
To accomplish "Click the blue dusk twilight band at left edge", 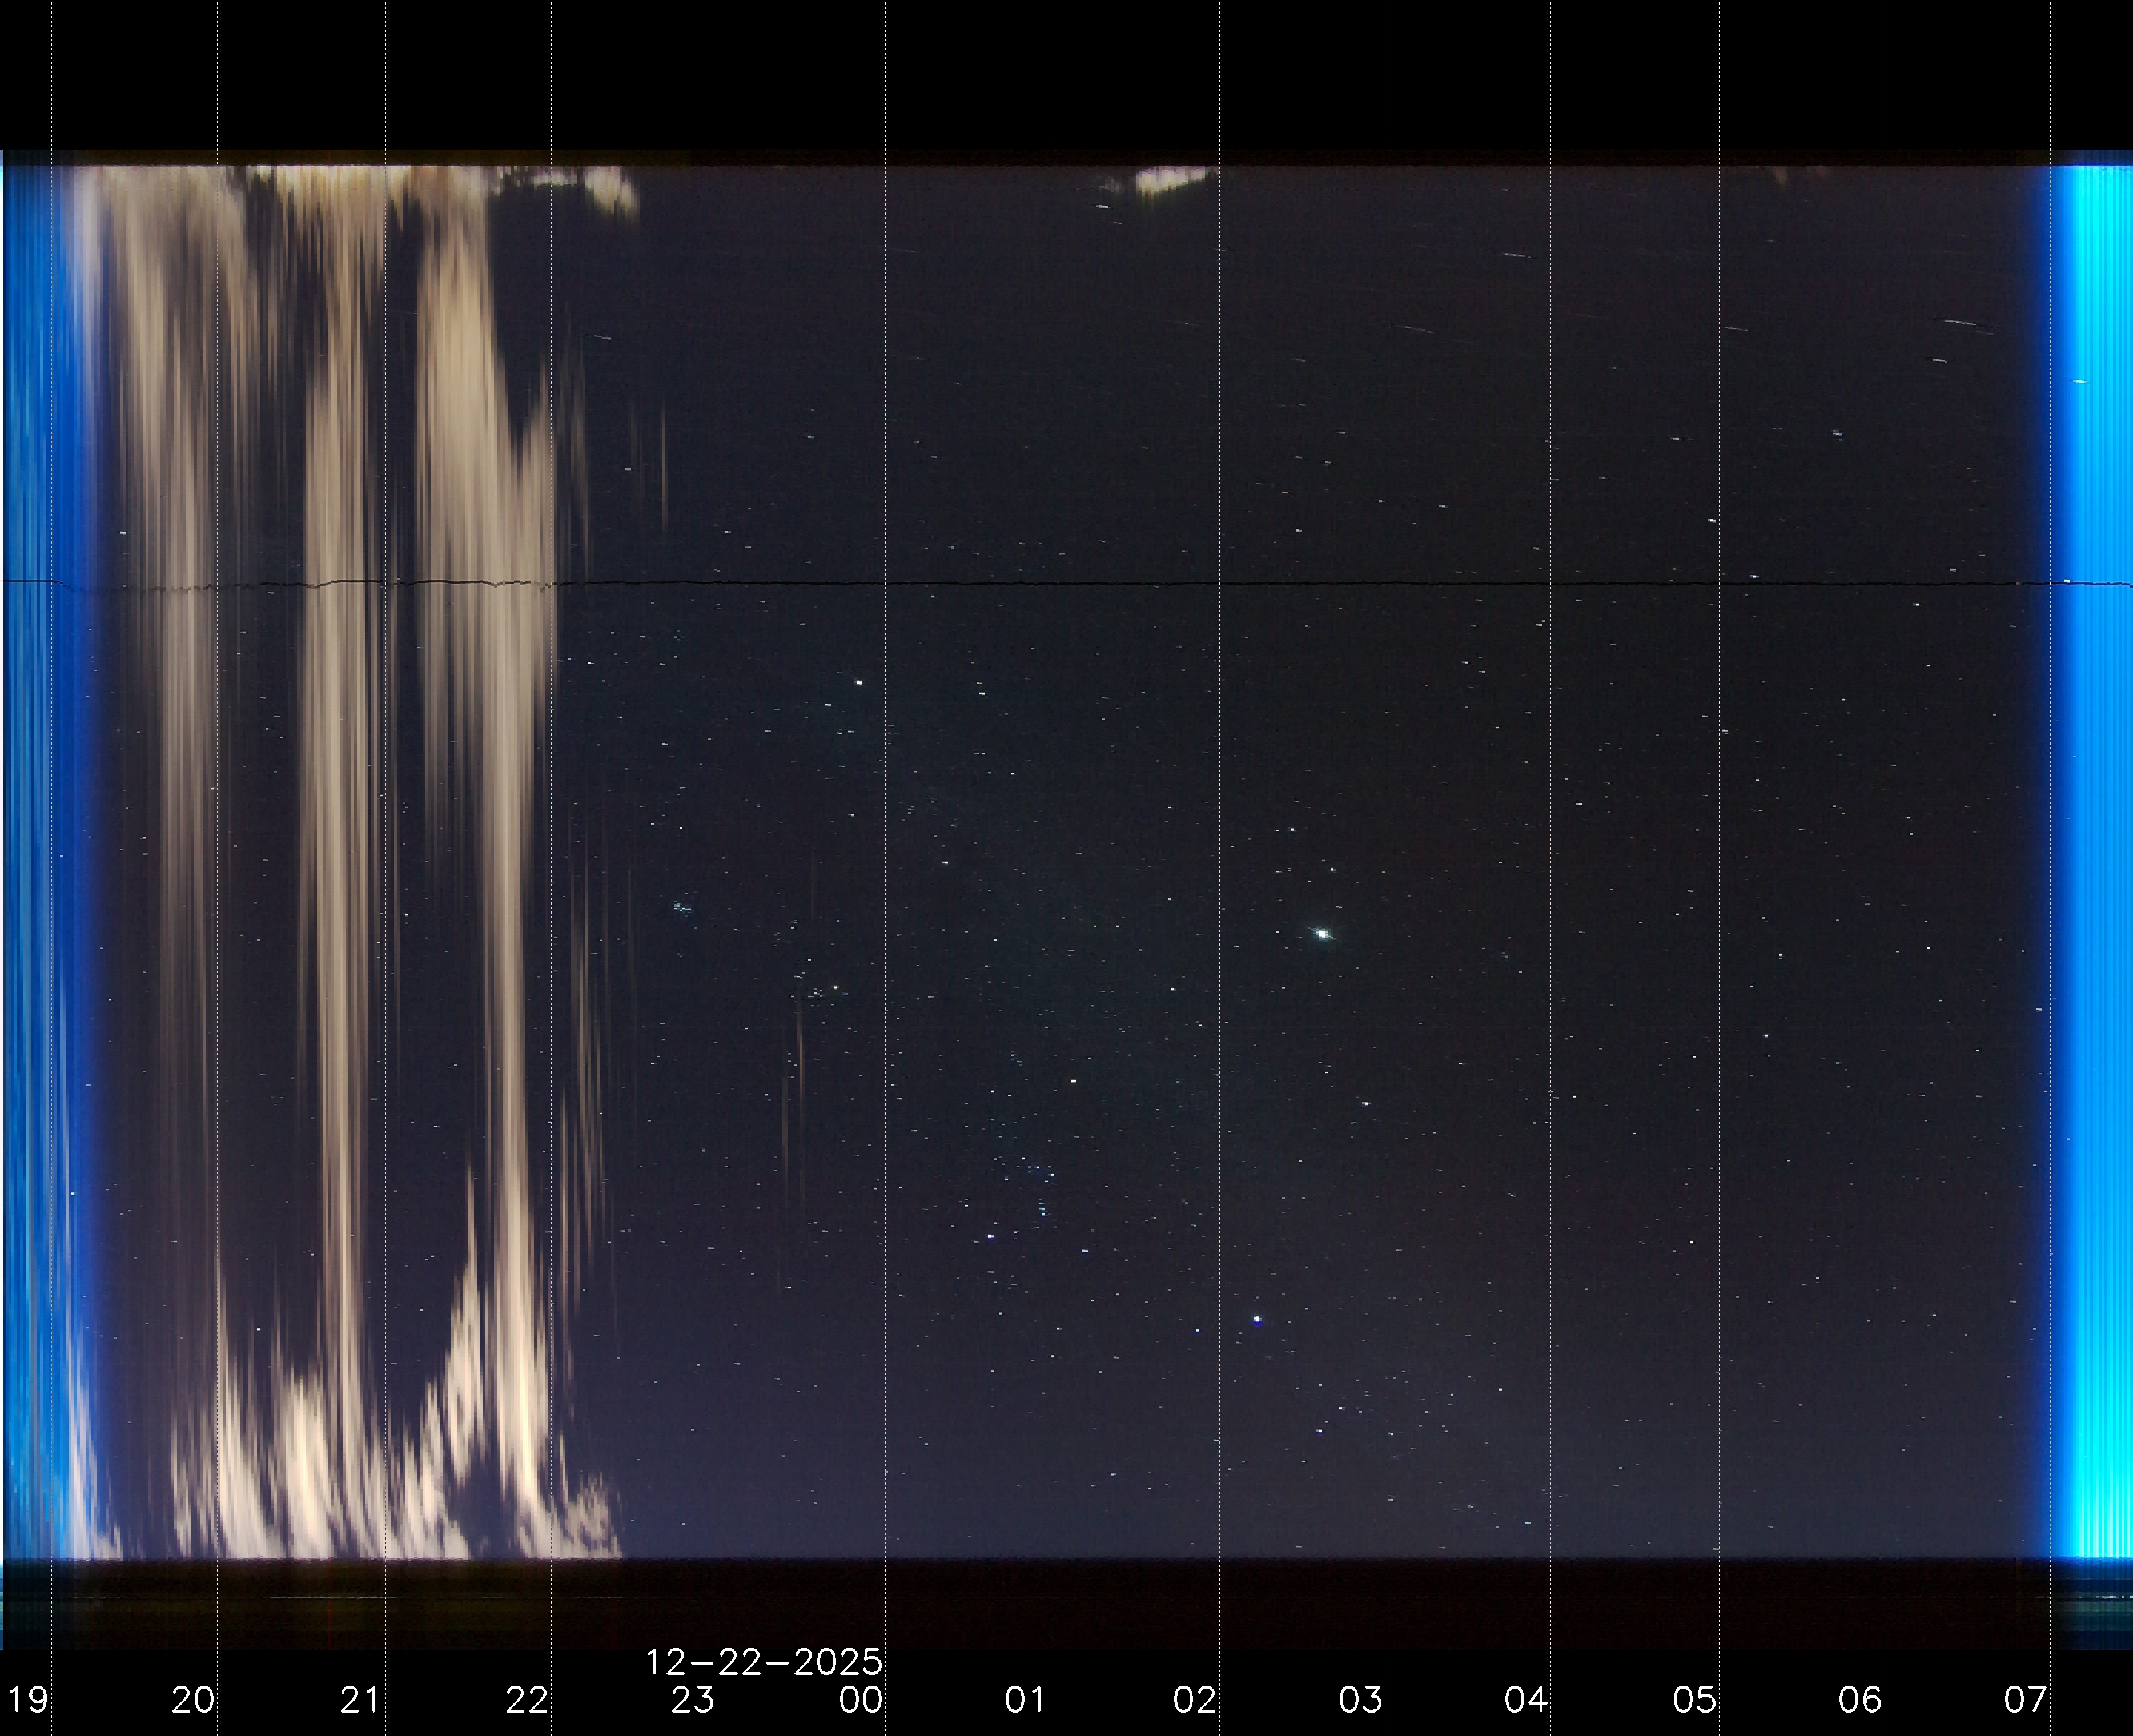I will coord(35,860).
